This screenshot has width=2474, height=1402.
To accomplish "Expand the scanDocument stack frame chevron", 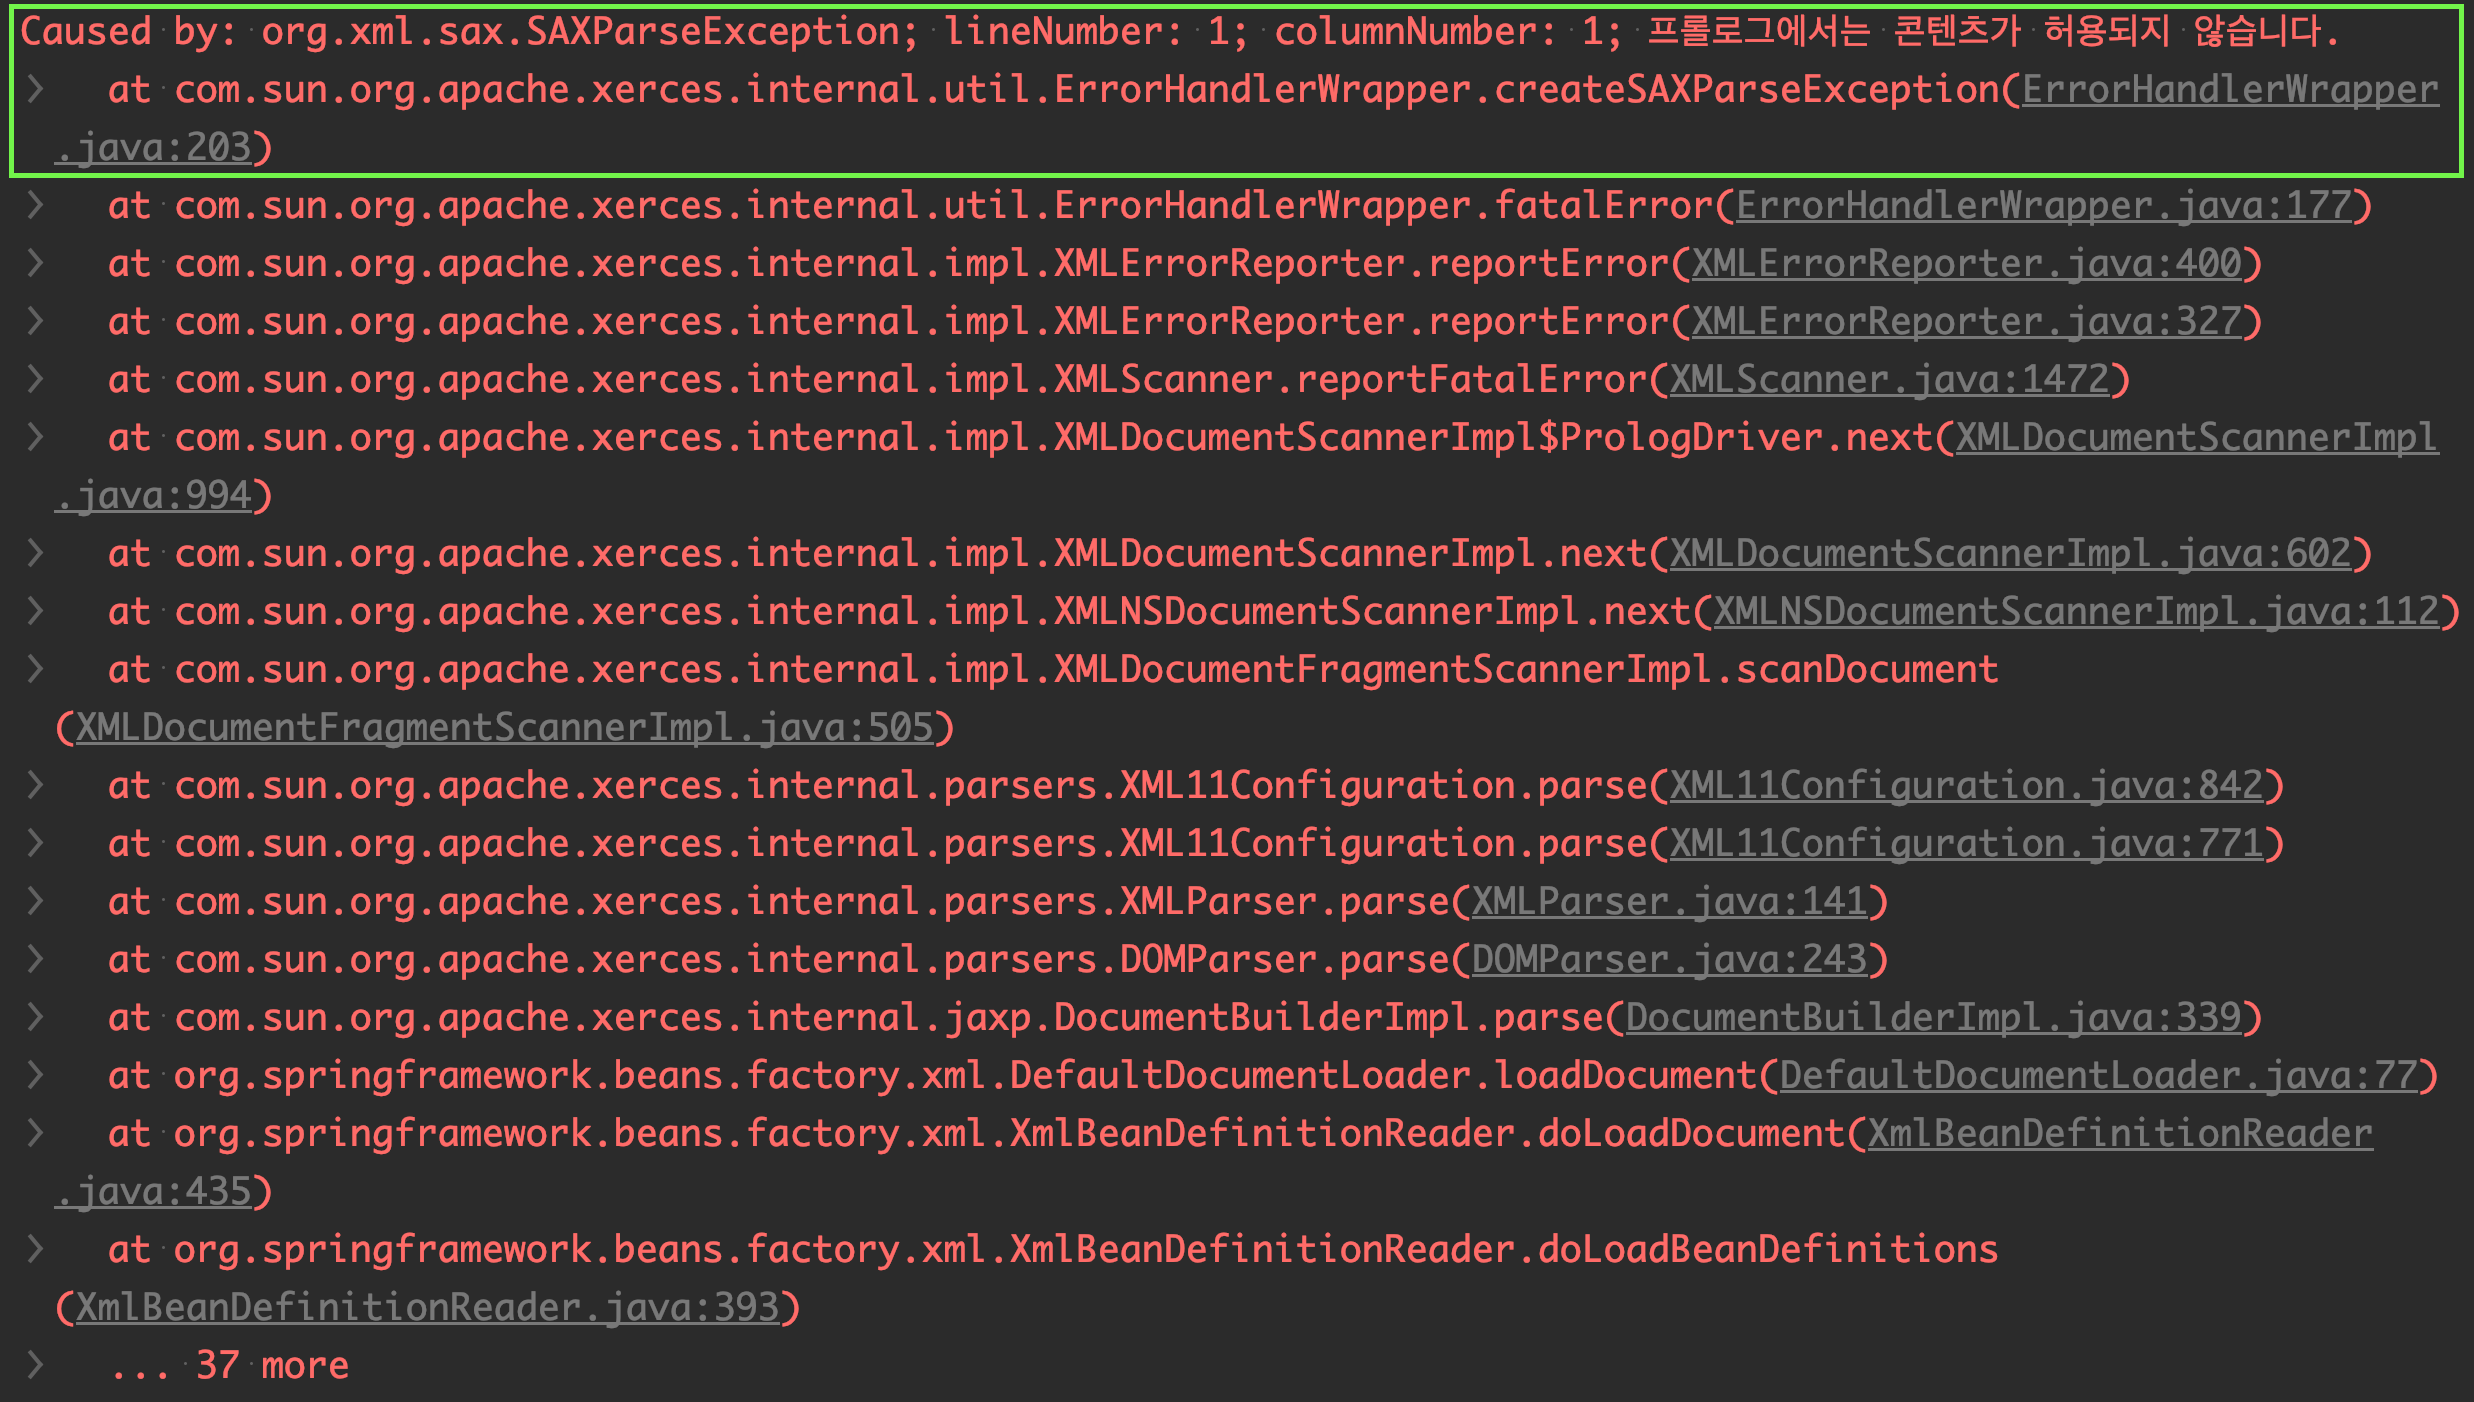I will click(x=35, y=669).
